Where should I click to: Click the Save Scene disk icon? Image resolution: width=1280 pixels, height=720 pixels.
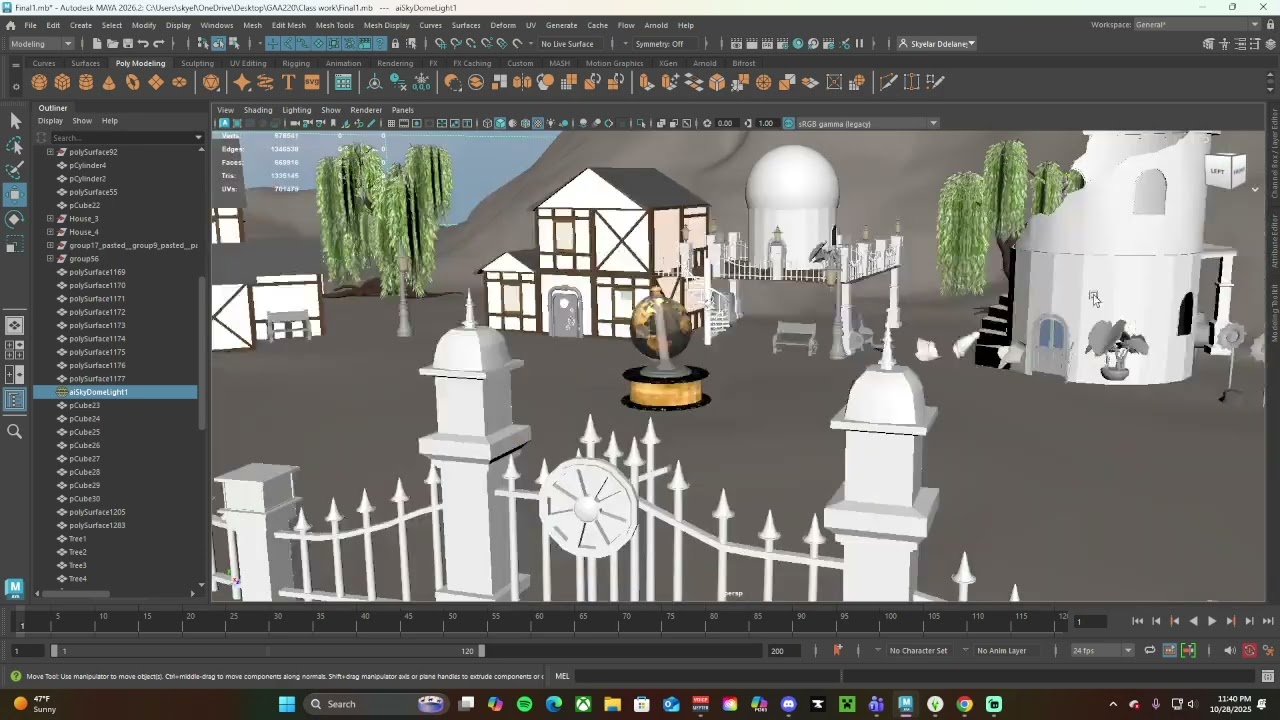click(x=127, y=43)
